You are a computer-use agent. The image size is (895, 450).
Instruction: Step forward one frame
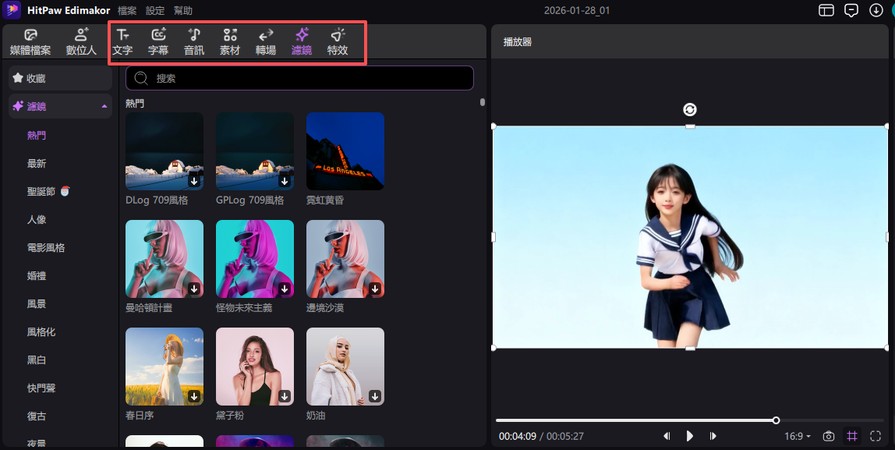712,436
